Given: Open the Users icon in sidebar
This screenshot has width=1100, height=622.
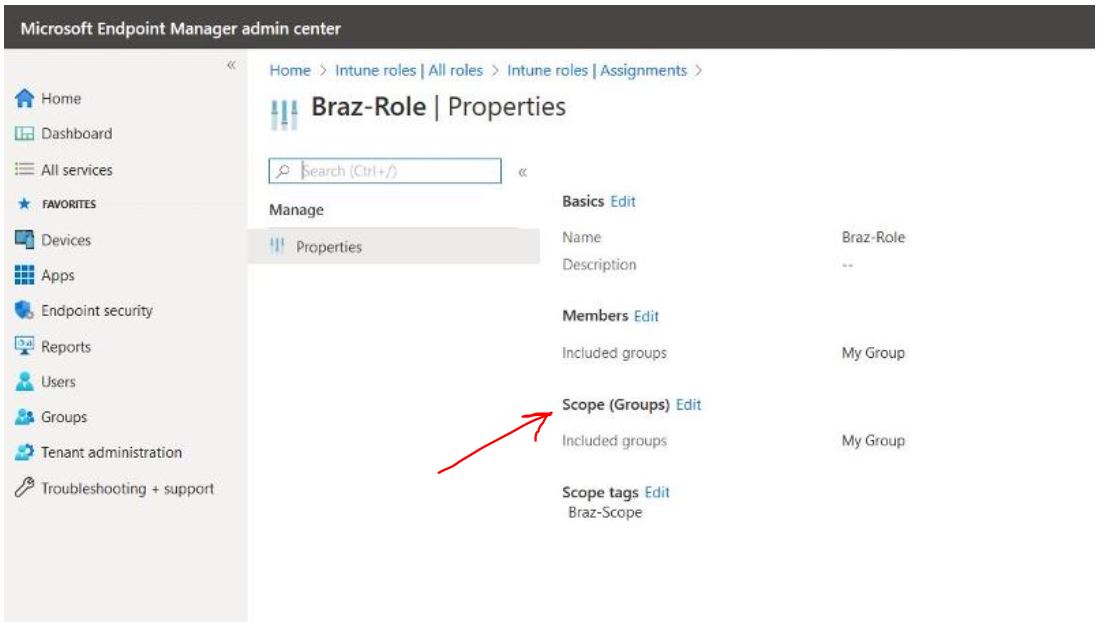Looking at the screenshot, I should tap(25, 382).
